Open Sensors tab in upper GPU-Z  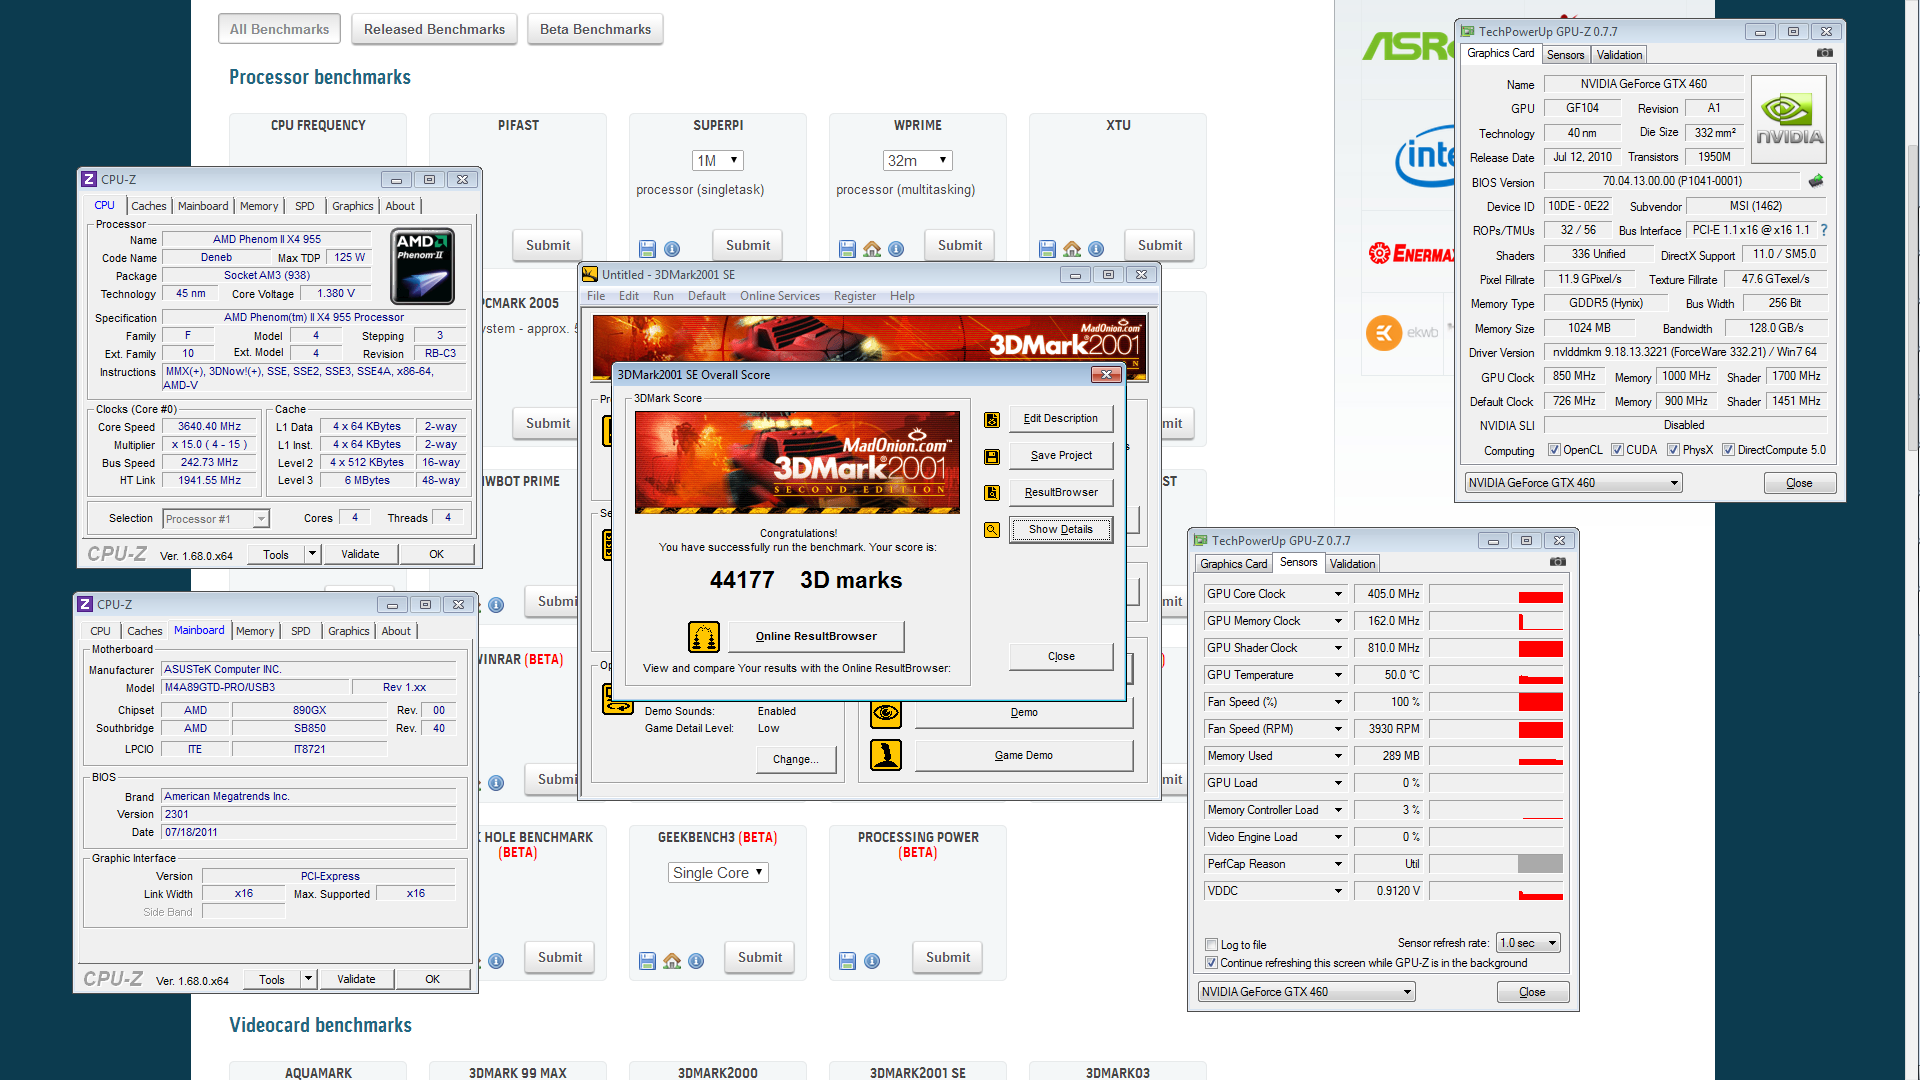1565,55
